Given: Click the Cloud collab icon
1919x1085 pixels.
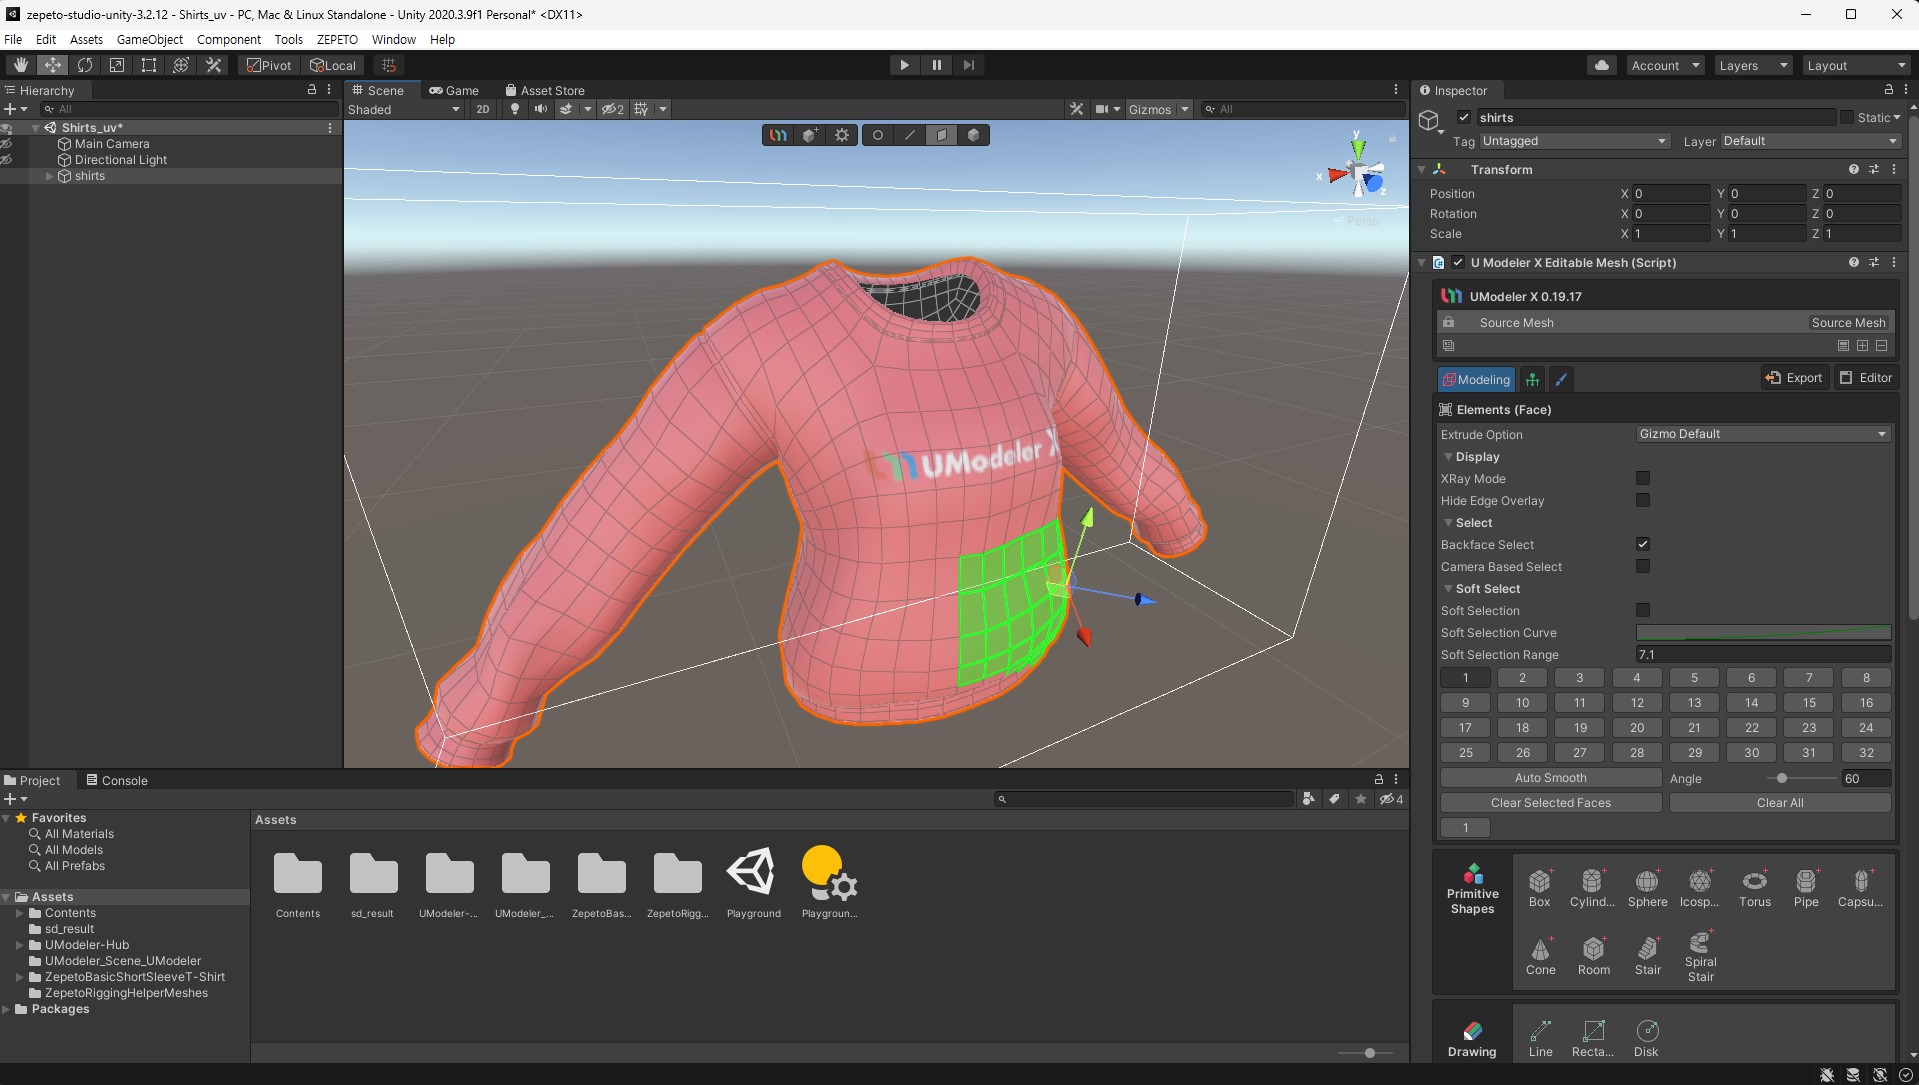Looking at the screenshot, I should click(1601, 65).
